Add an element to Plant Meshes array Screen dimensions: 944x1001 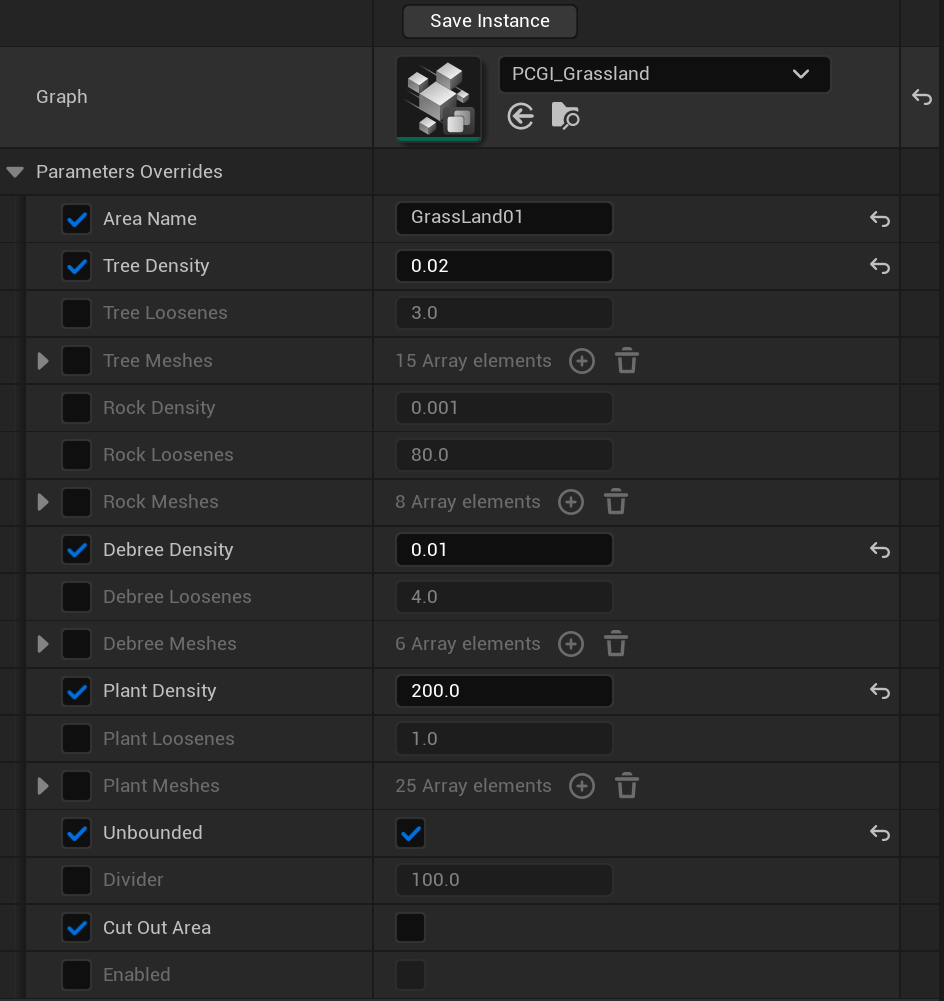[581, 786]
